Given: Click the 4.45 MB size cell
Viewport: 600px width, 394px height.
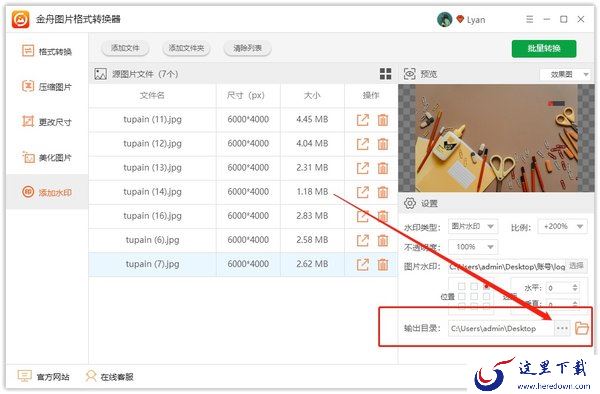Looking at the screenshot, I should [x=312, y=120].
